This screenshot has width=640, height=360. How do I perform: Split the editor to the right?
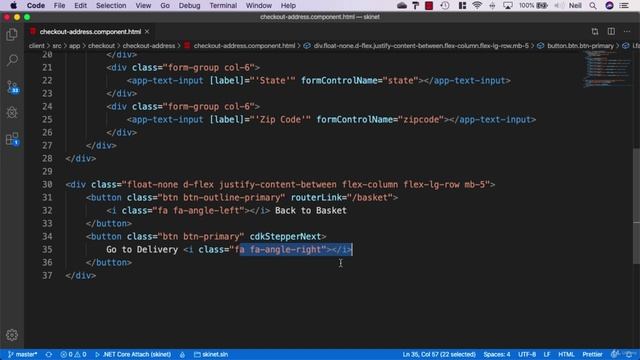(611, 31)
